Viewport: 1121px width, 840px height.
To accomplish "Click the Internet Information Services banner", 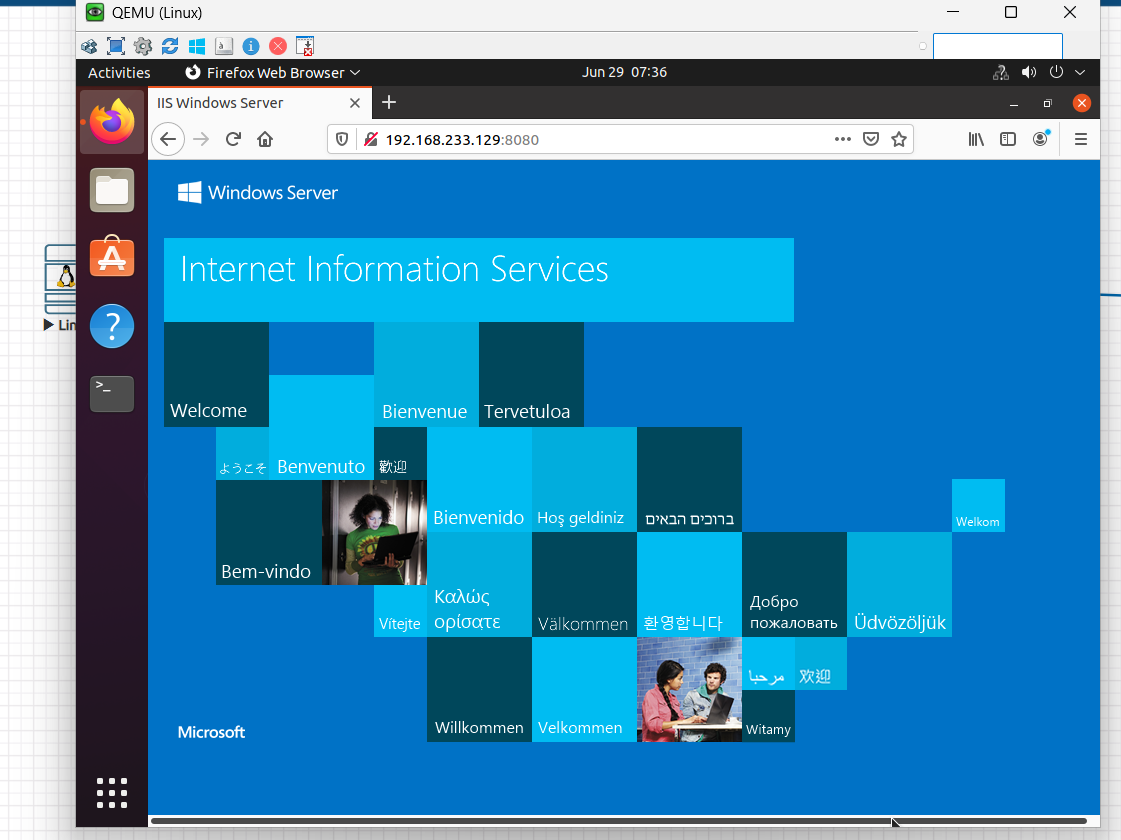I will (479, 280).
